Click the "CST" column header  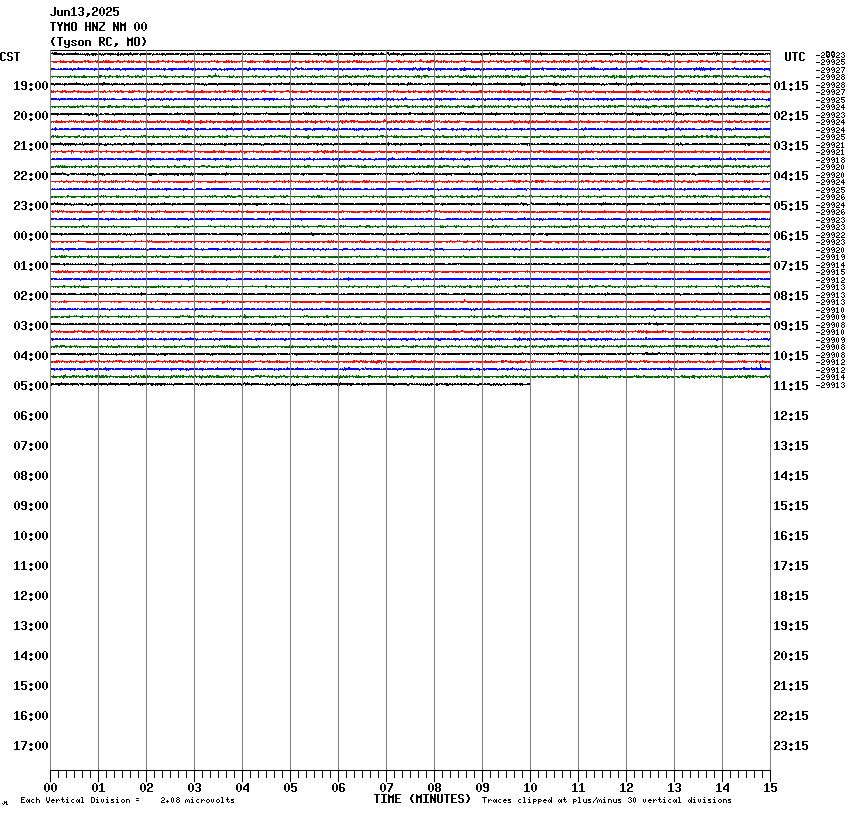point(10,57)
